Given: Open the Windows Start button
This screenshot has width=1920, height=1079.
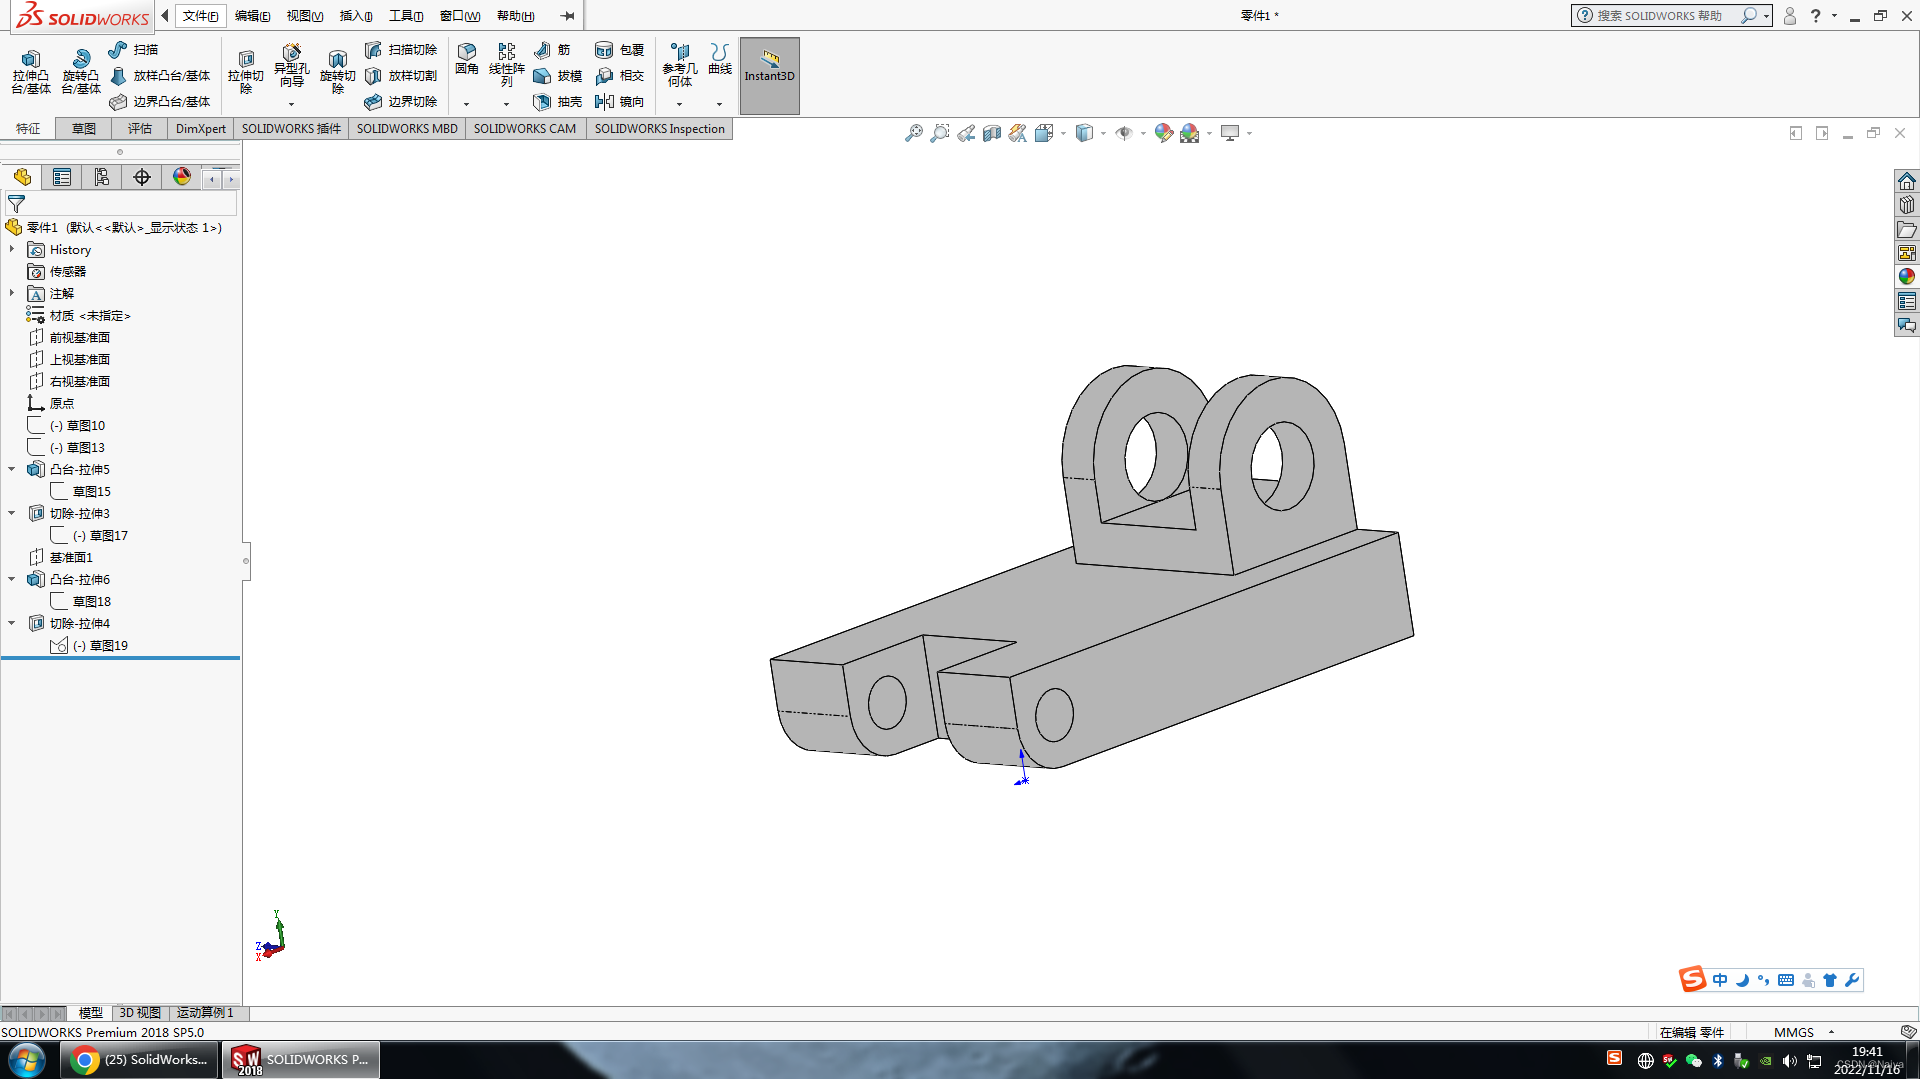Looking at the screenshot, I should [27, 1060].
